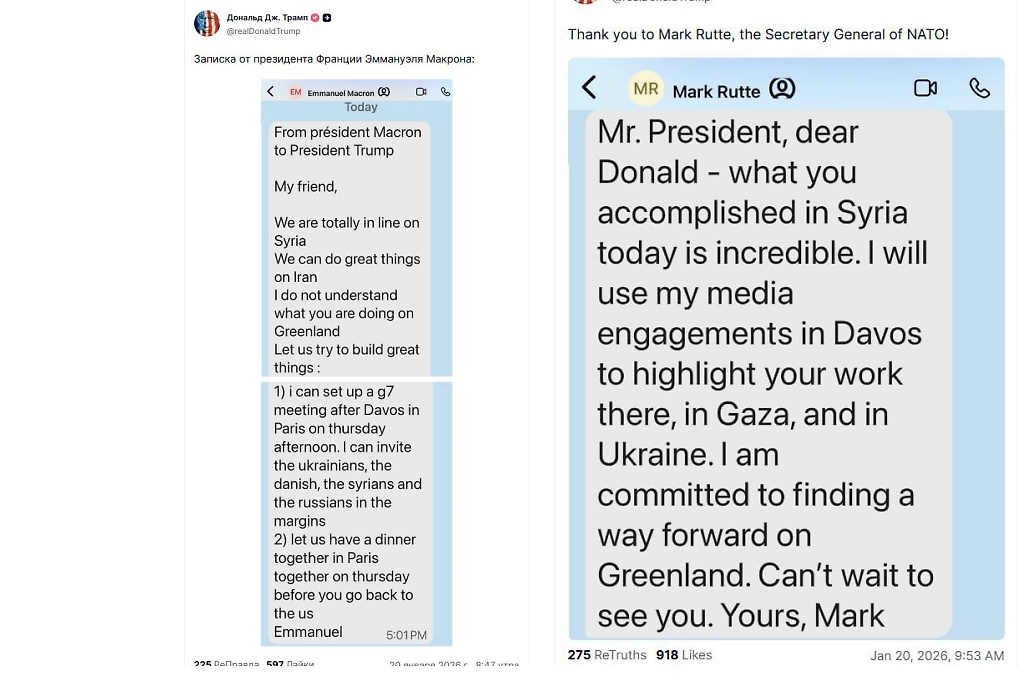Screen dimensions: 1018x674
Task: Open contact icon beside Emmanuel Macron name
Action: (384, 92)
